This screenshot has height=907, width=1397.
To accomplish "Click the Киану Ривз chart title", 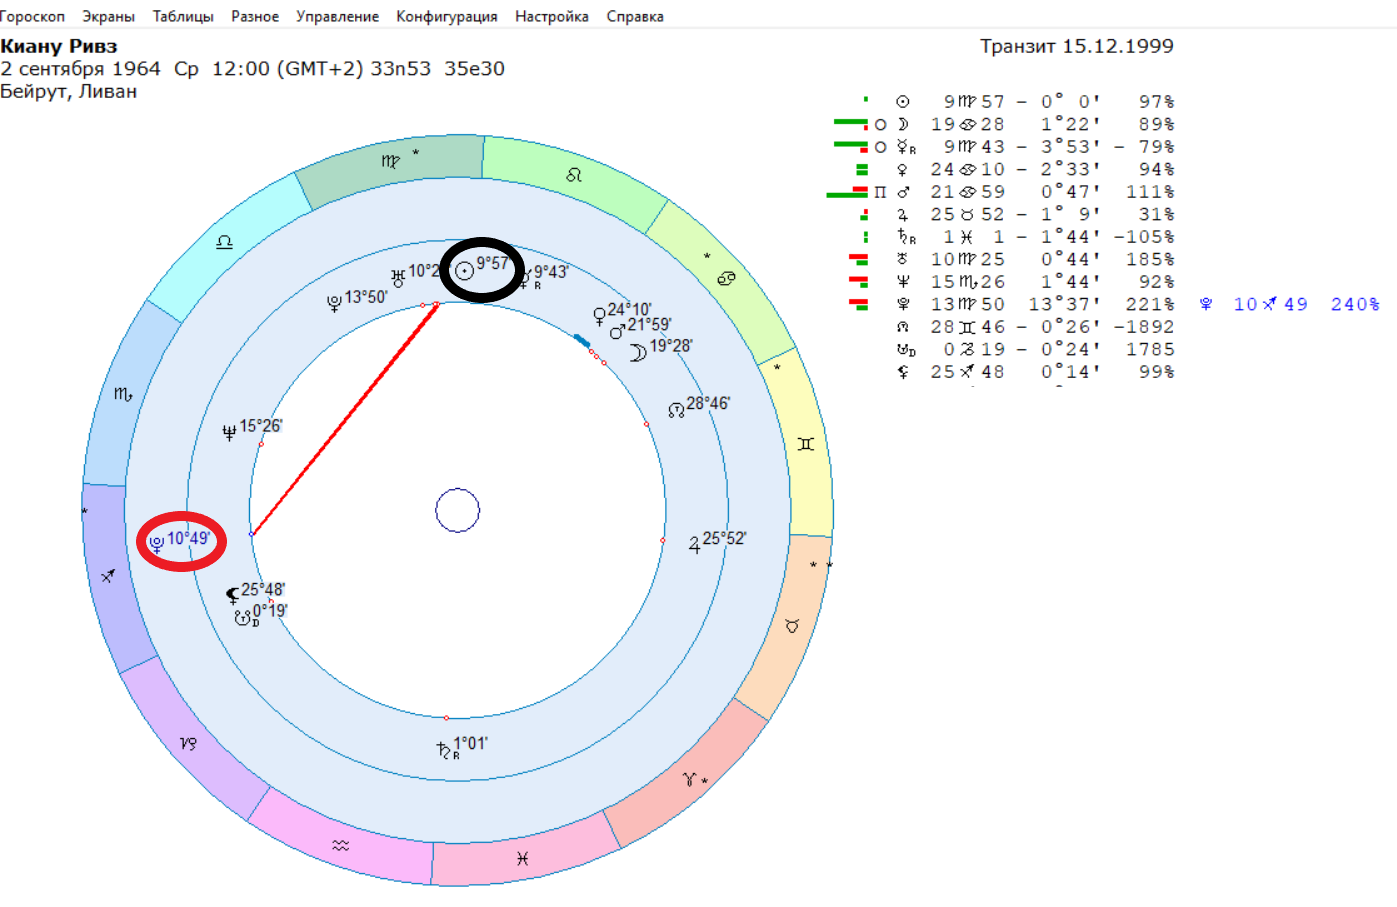I will point(59,46).
